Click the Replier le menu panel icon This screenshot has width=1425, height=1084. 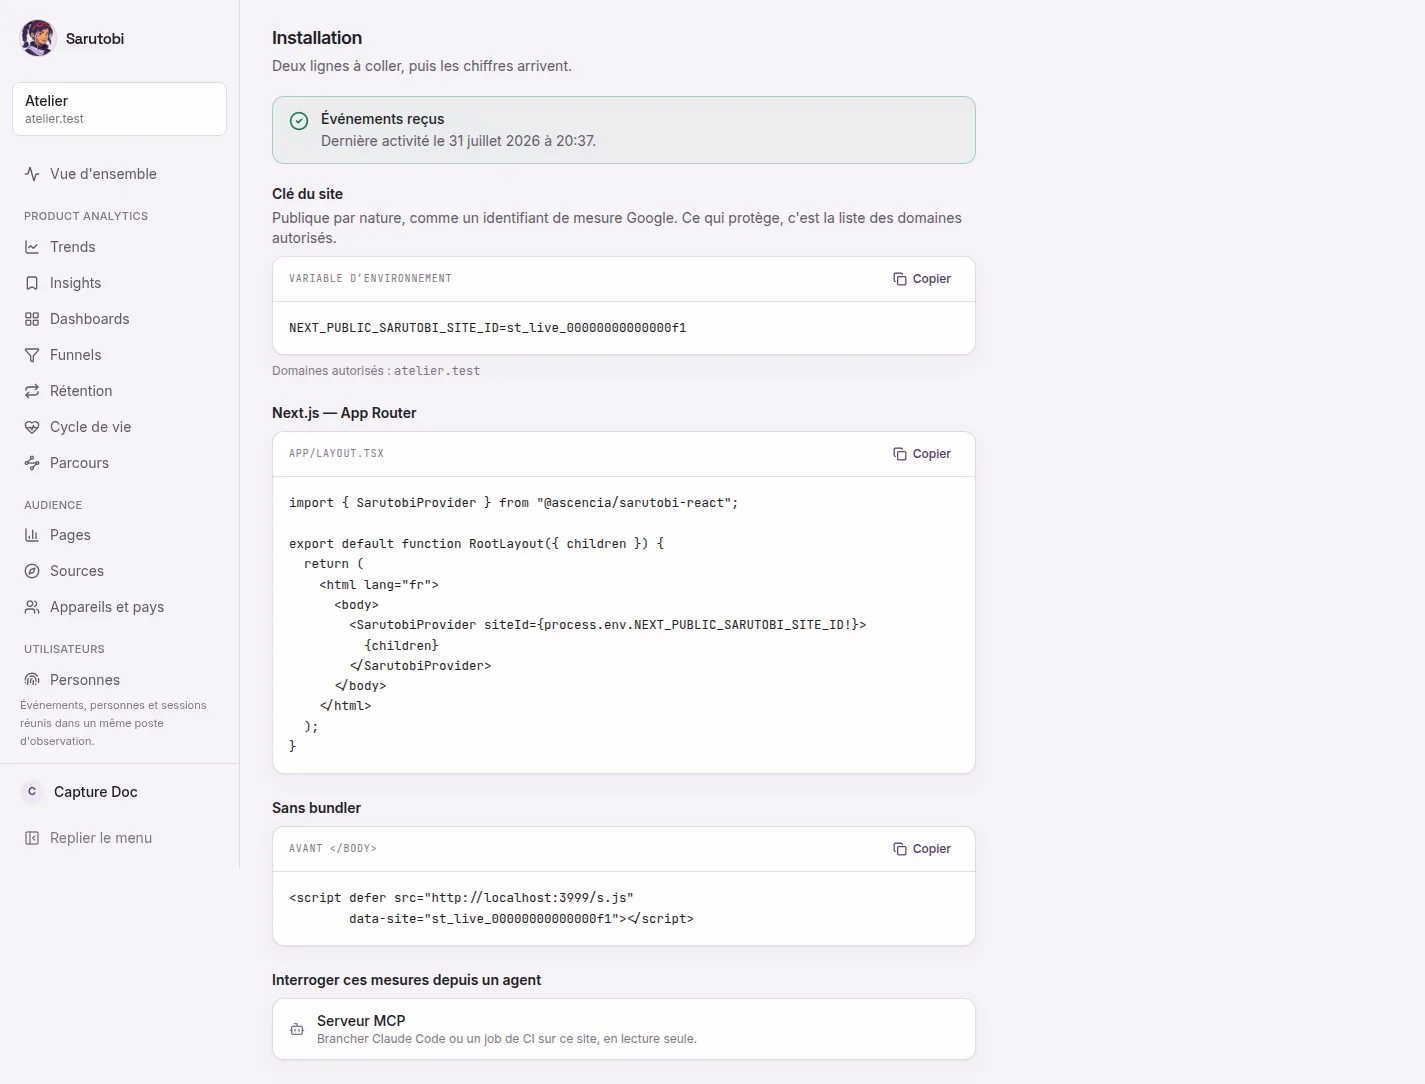pos(32,838)
